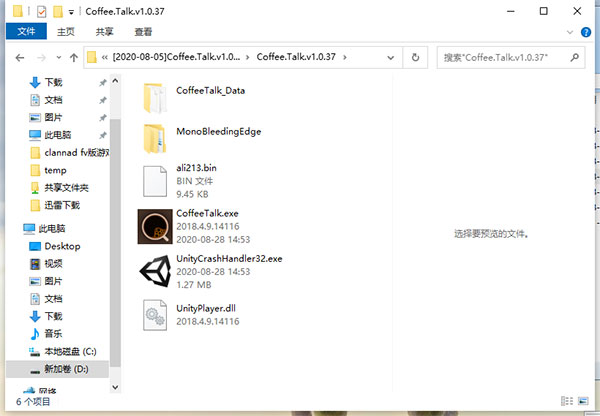Select 新加卷 (D:) drive

(57, 369)
